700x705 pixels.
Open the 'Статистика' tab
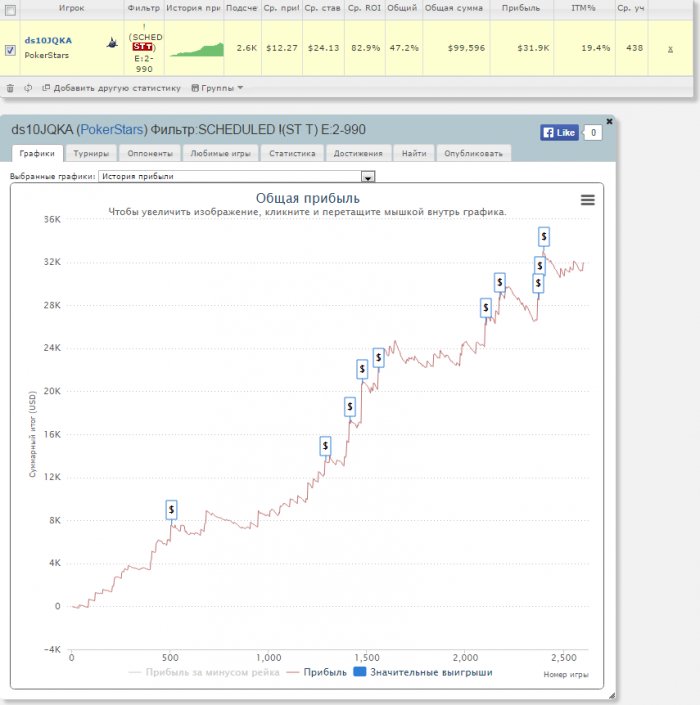point(292,154)
